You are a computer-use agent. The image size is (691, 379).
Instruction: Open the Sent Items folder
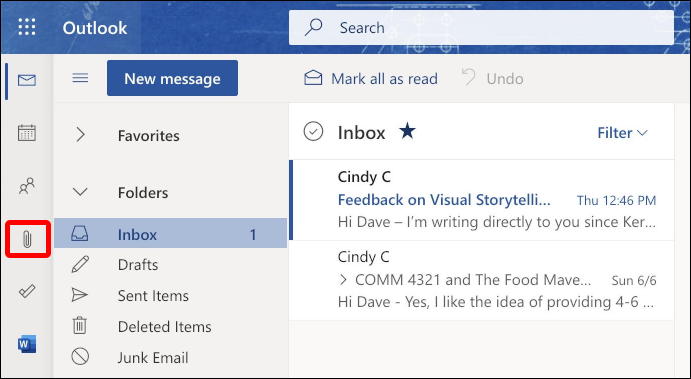(171, 296)
